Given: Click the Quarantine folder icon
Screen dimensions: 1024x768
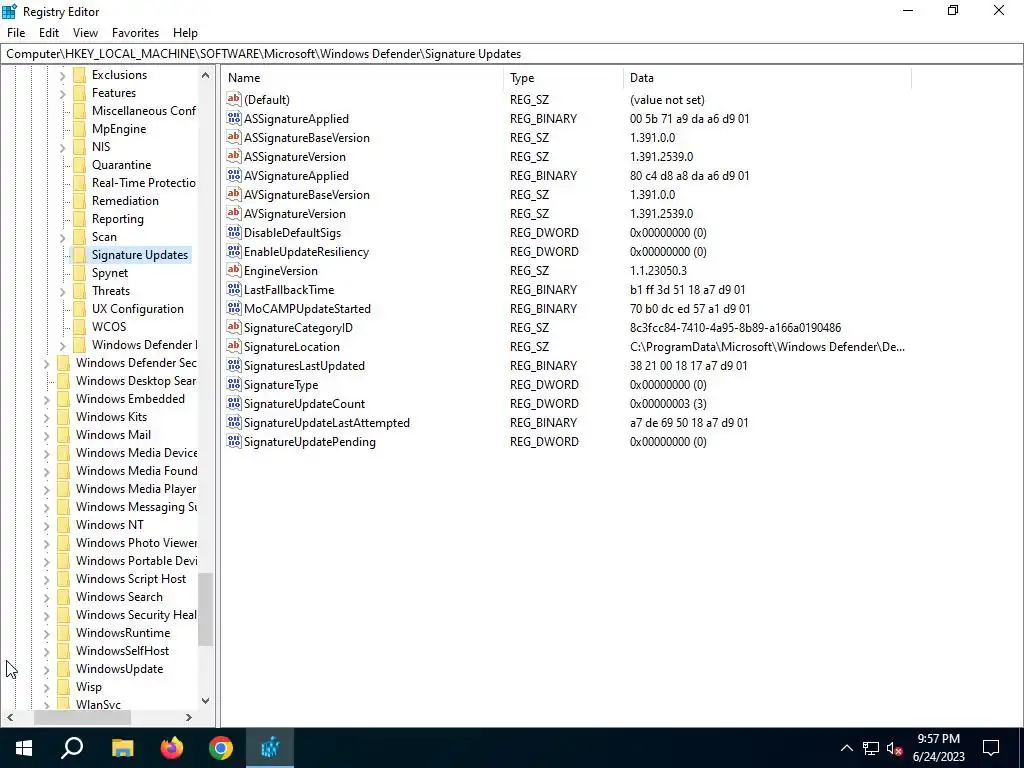Looking at the screenshot, I should click(x=80, y=165).
